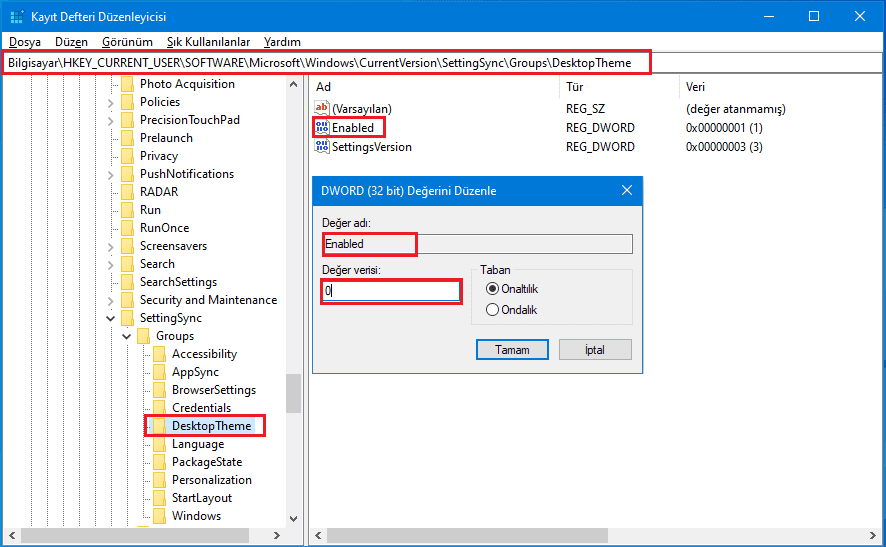886x547 pixels.
Task: Click the SettingSync folder icon
Action: point(128,318)
